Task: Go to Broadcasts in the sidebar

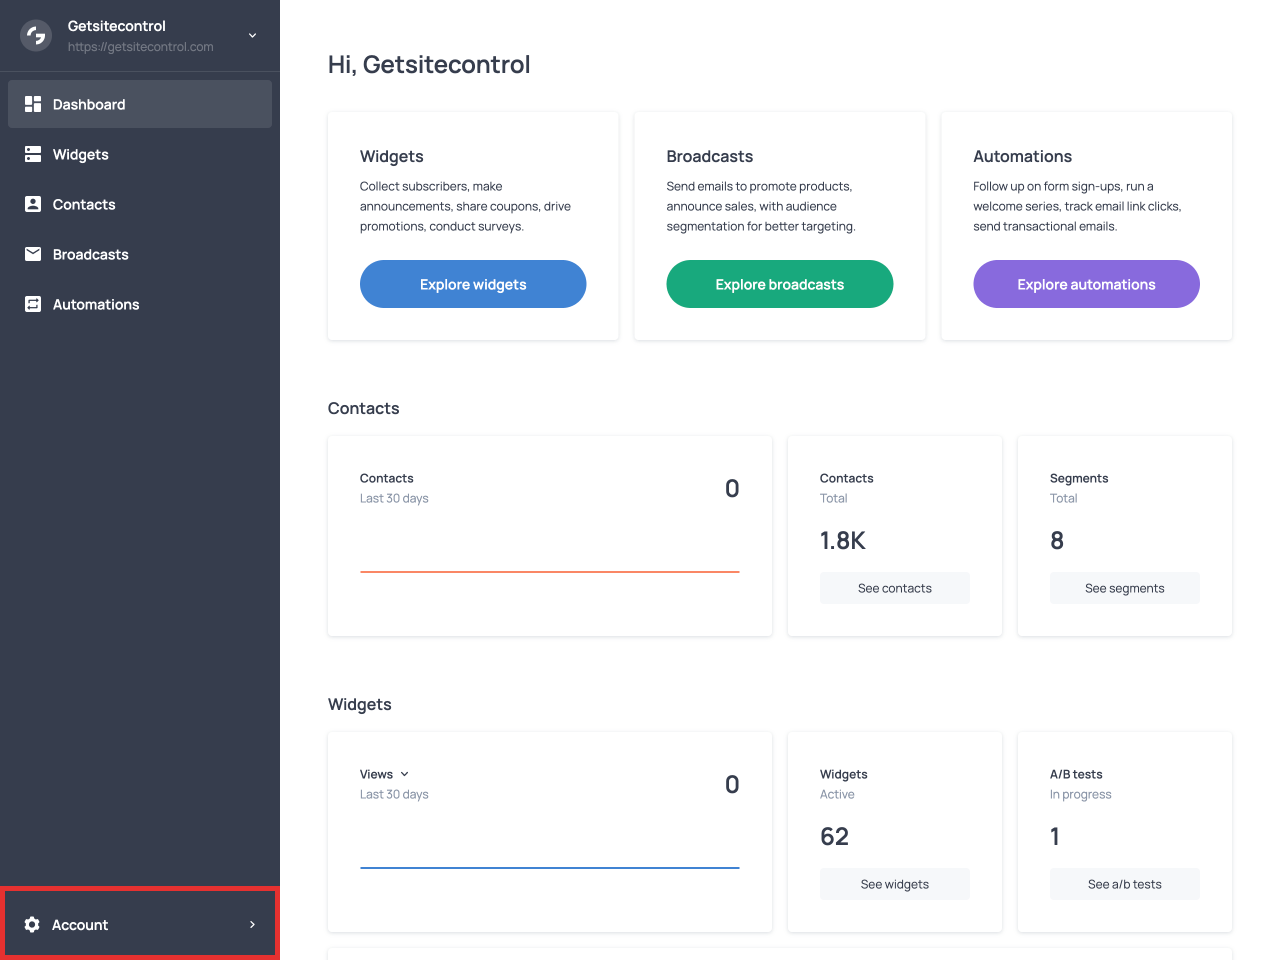Action: [x=91, y=254]
